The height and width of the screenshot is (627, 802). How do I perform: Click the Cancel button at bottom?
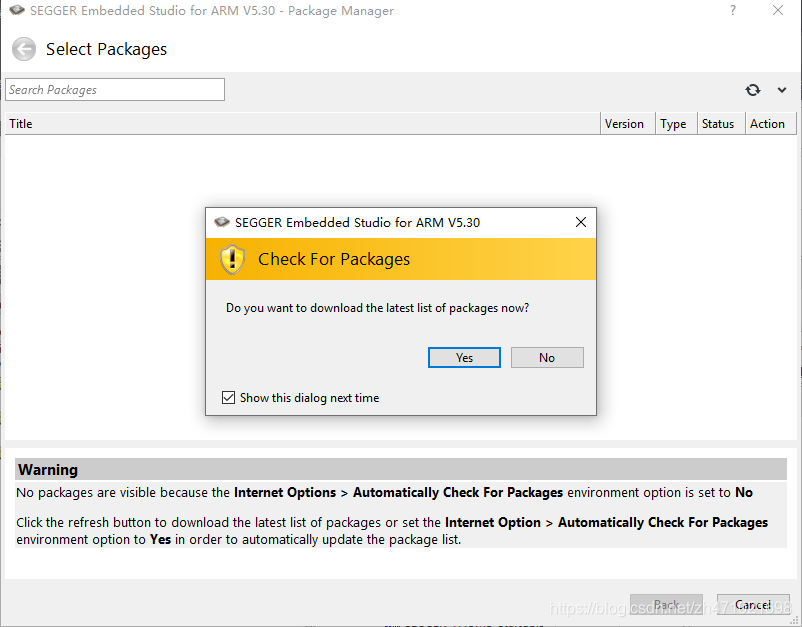click(753, 605)
